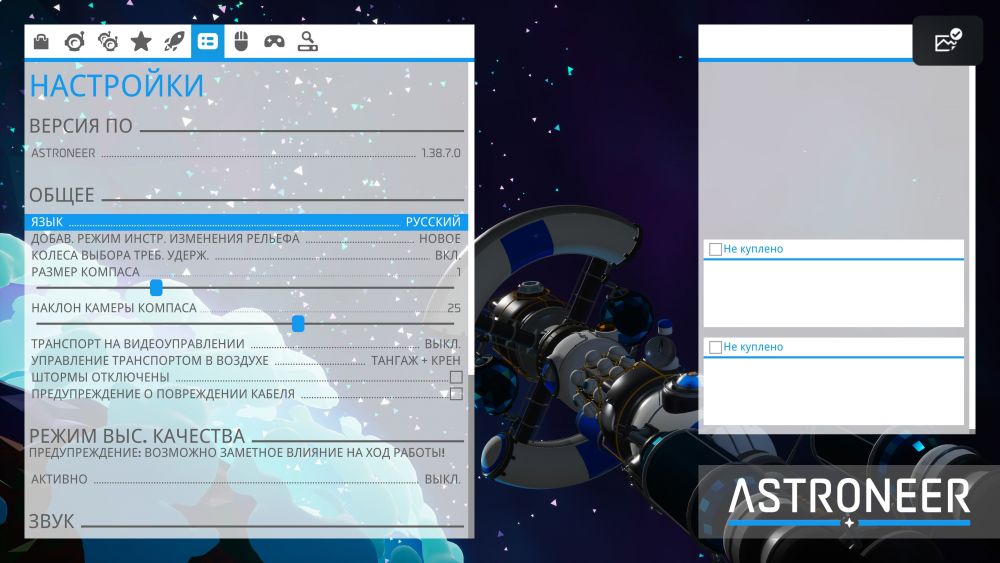Screen dimensions: 1000x563
Task: Open the joystick search icon tab
Action: [x=307, y=41]
